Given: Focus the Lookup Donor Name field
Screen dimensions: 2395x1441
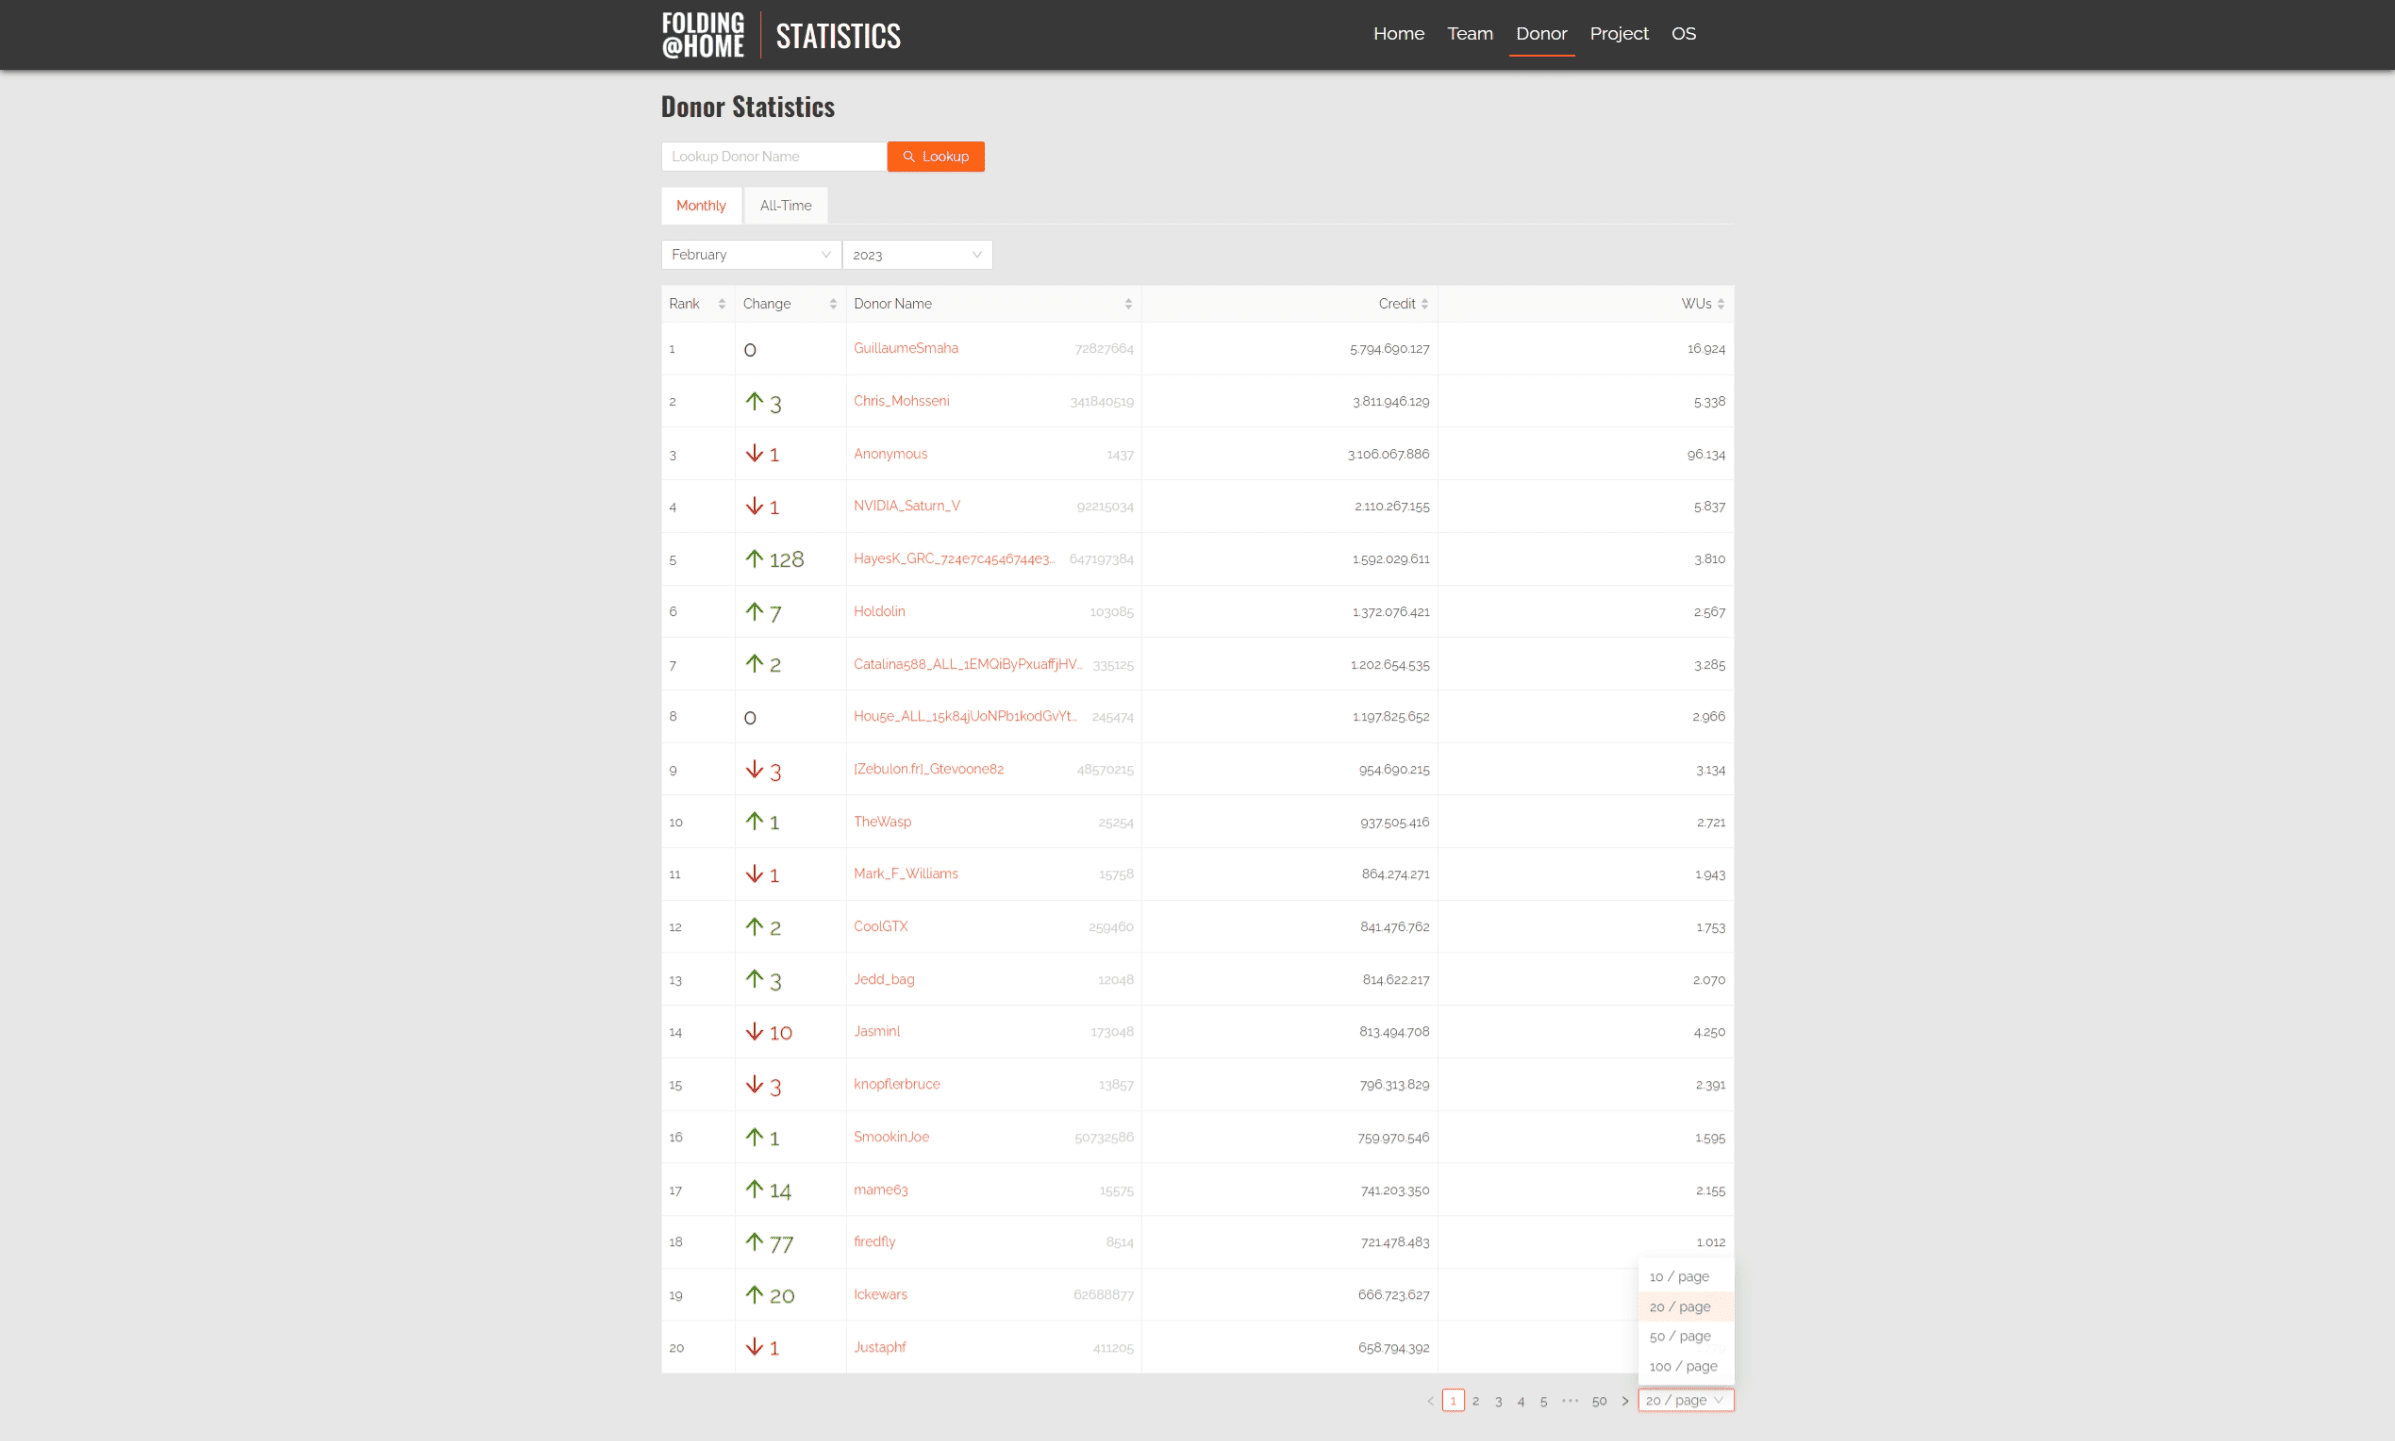Looking at the screenshot, I should tap(773, 157).
